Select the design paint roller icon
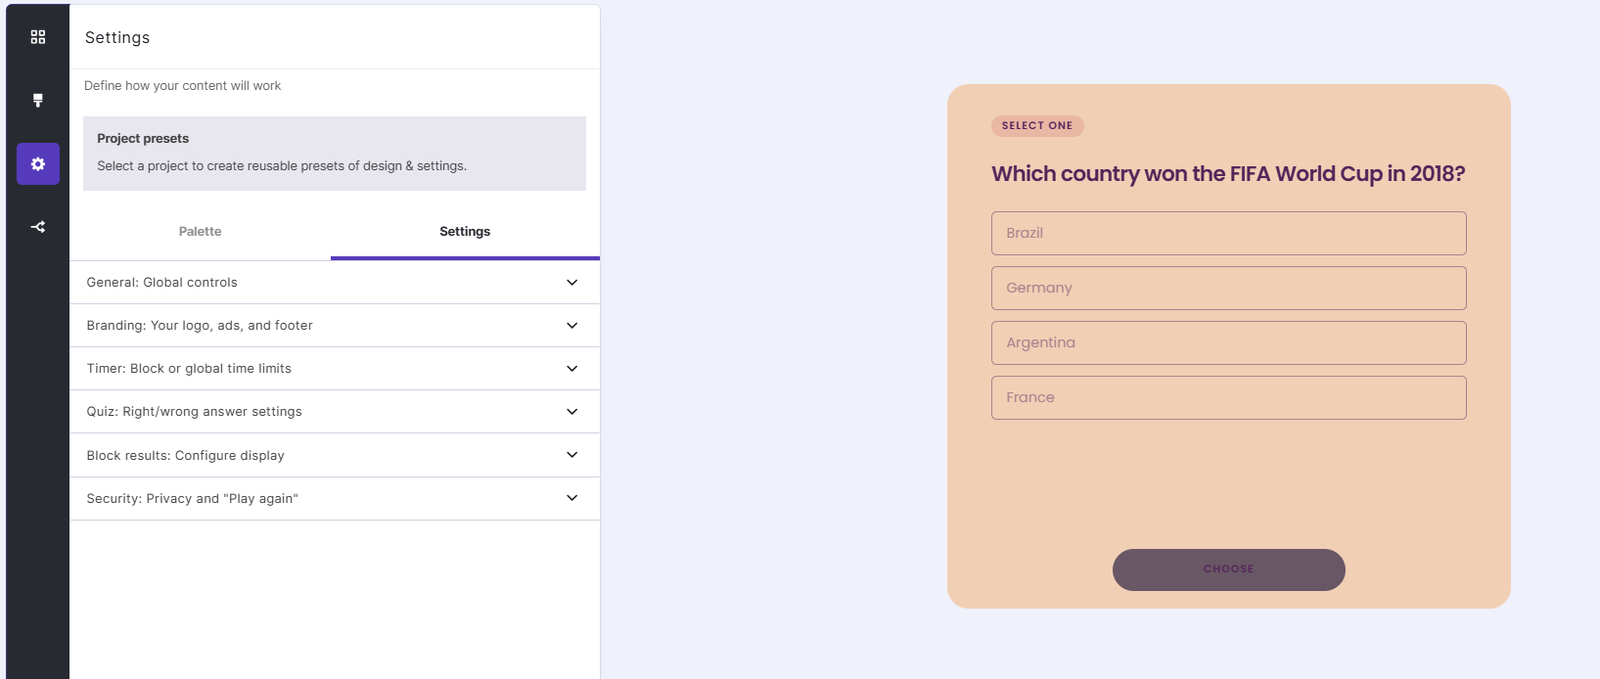The width and height of the screenshot is (1600, 679). coord(37,99)
